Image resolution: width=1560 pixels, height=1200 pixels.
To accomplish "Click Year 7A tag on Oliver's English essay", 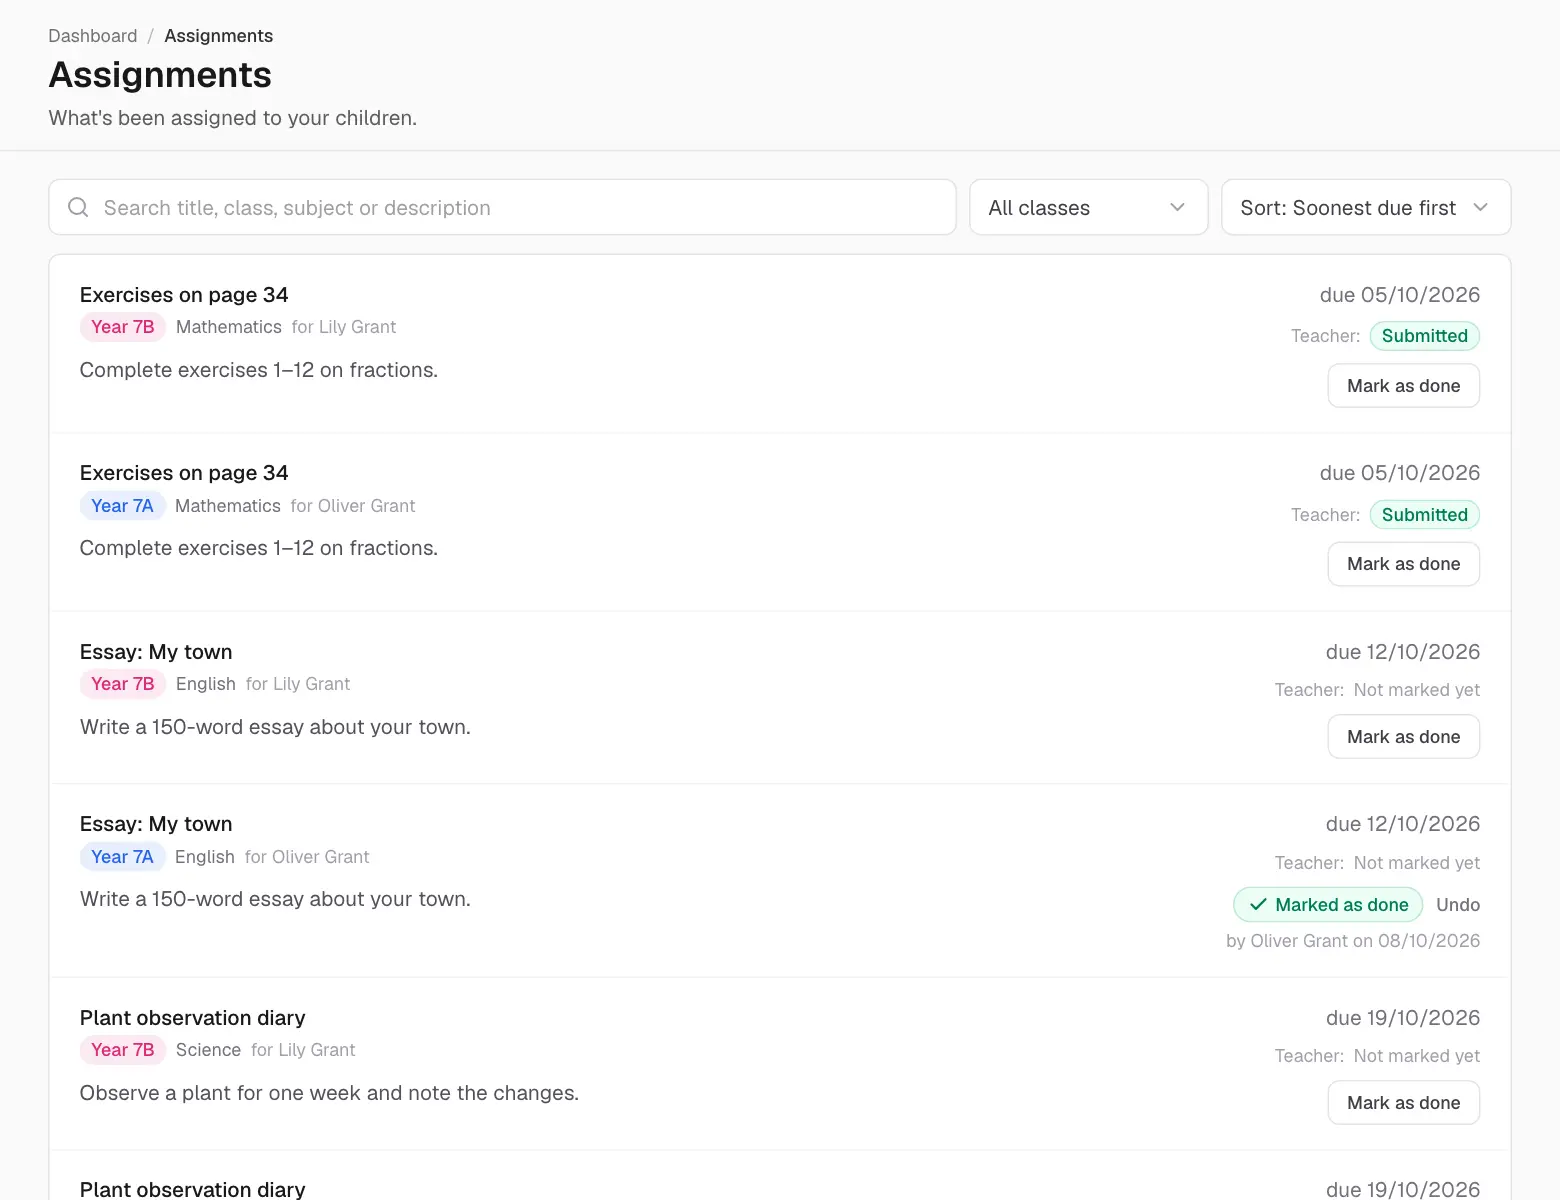I will coord(122,857).
